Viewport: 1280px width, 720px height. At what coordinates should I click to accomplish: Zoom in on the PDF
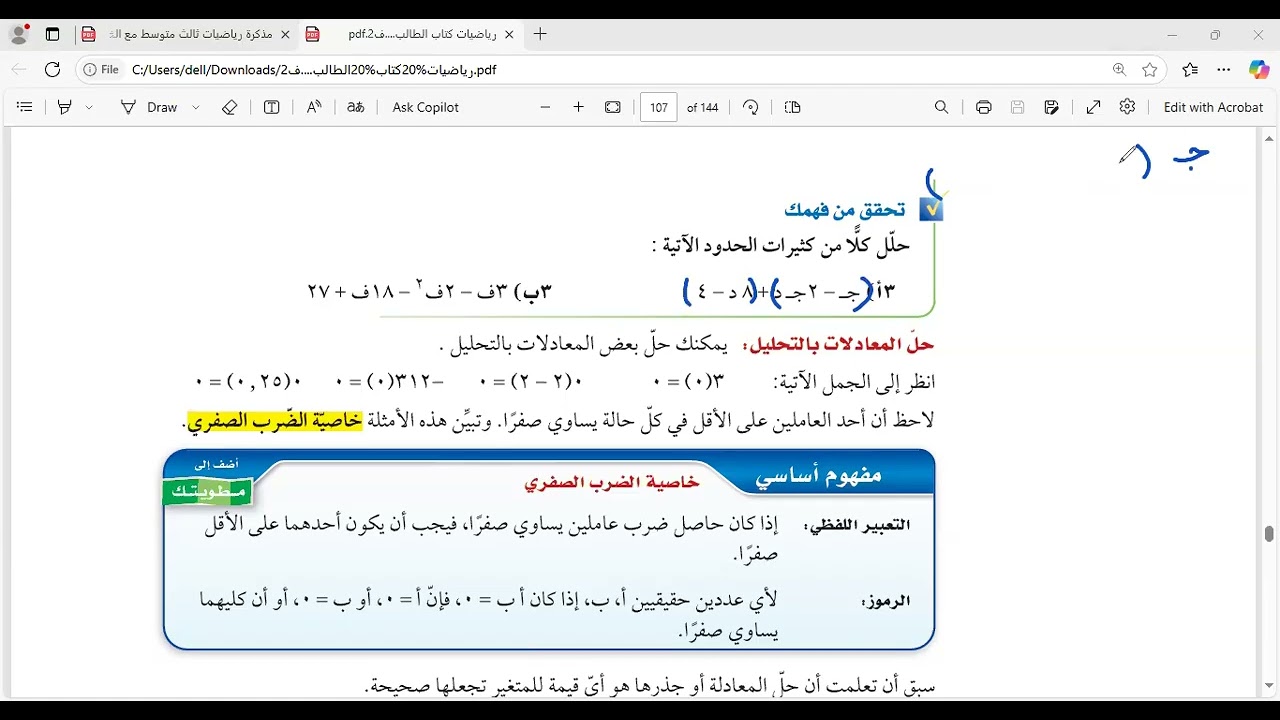click(578, 107)
